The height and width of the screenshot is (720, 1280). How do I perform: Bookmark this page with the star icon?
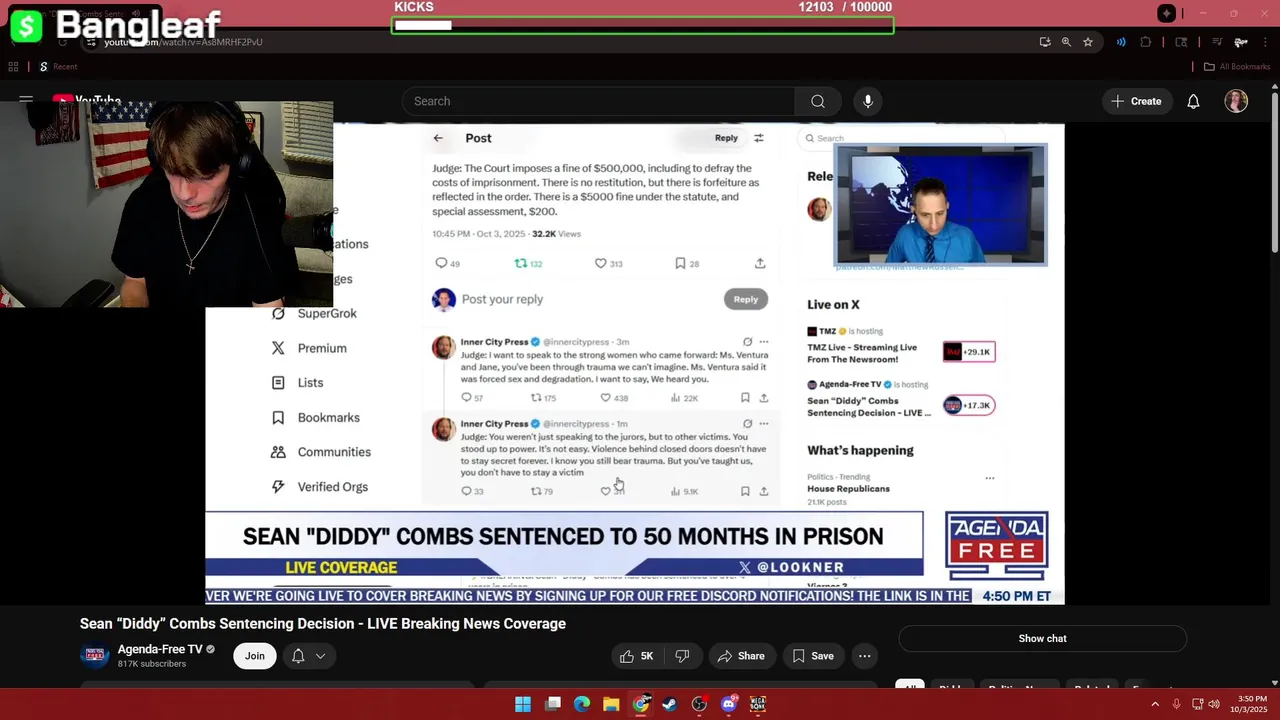tap(1088, 42)
